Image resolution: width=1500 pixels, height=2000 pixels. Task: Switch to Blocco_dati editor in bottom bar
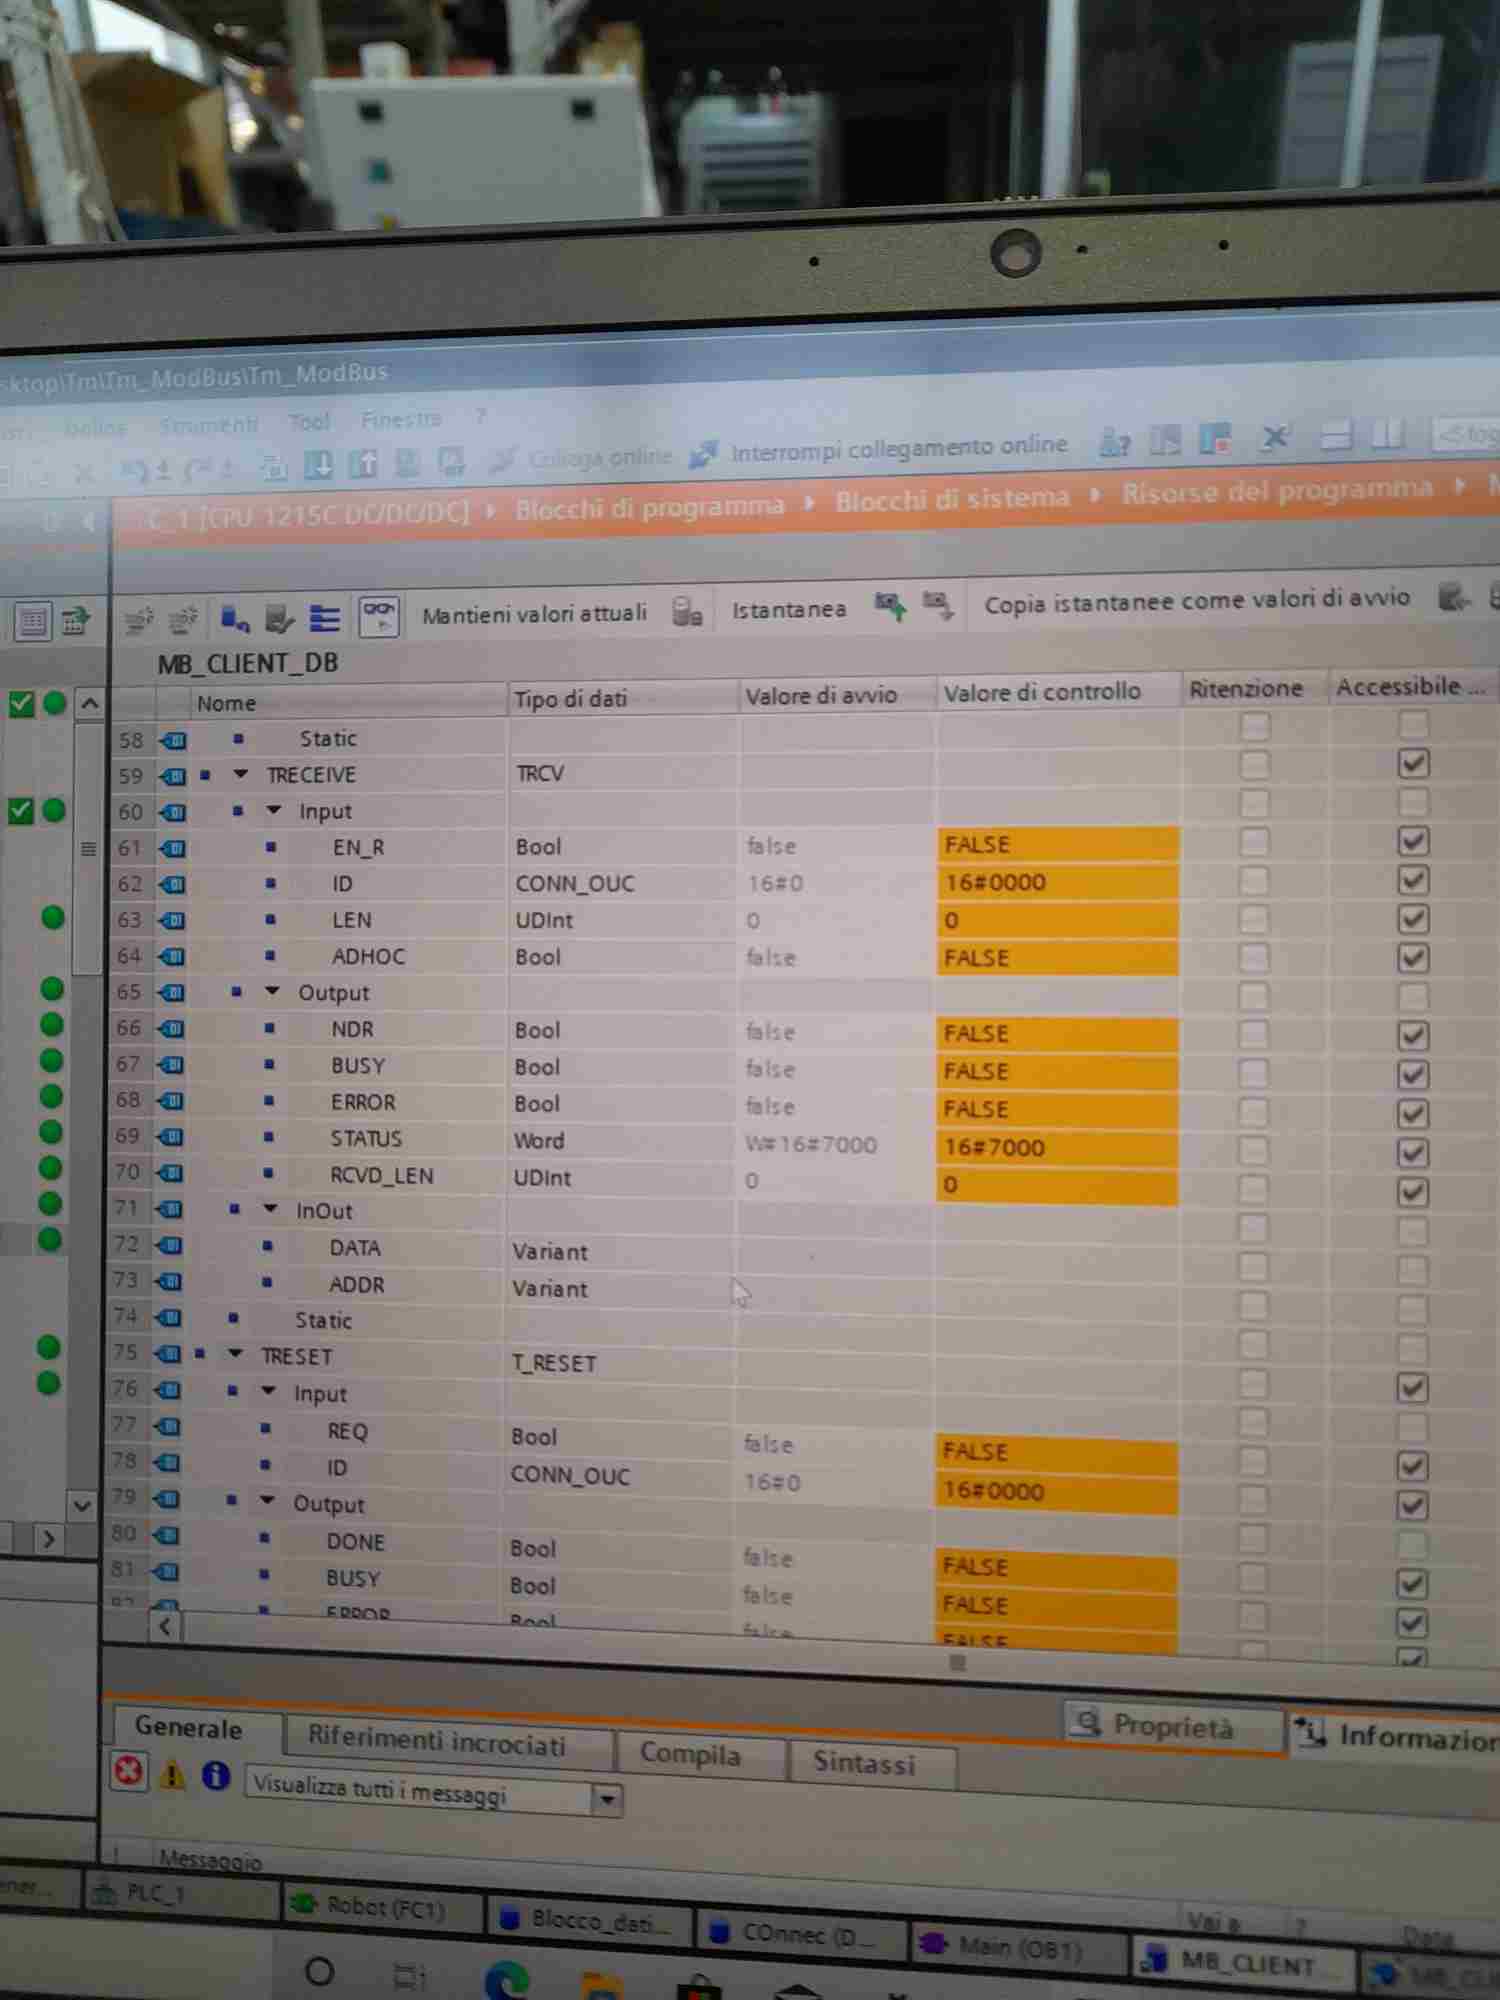[591, 1920]
